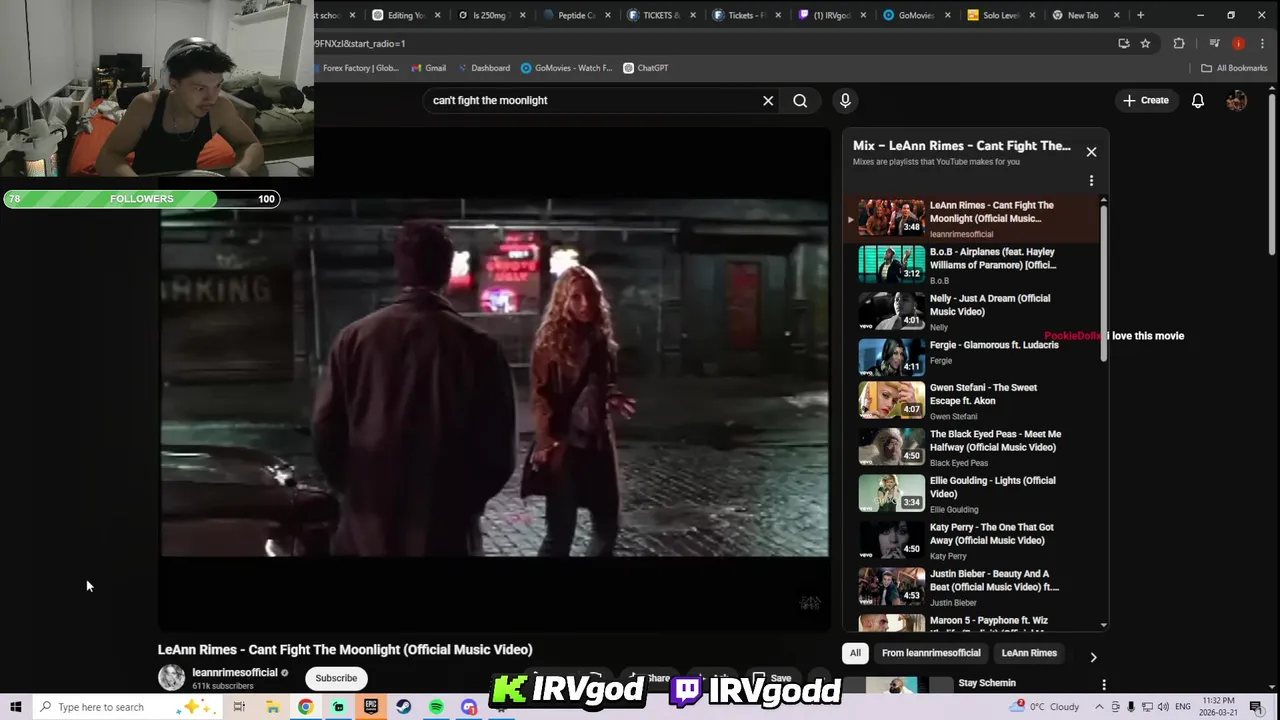Click the Windows Start button
The image size is (1280, 720).
click(15, 707)
